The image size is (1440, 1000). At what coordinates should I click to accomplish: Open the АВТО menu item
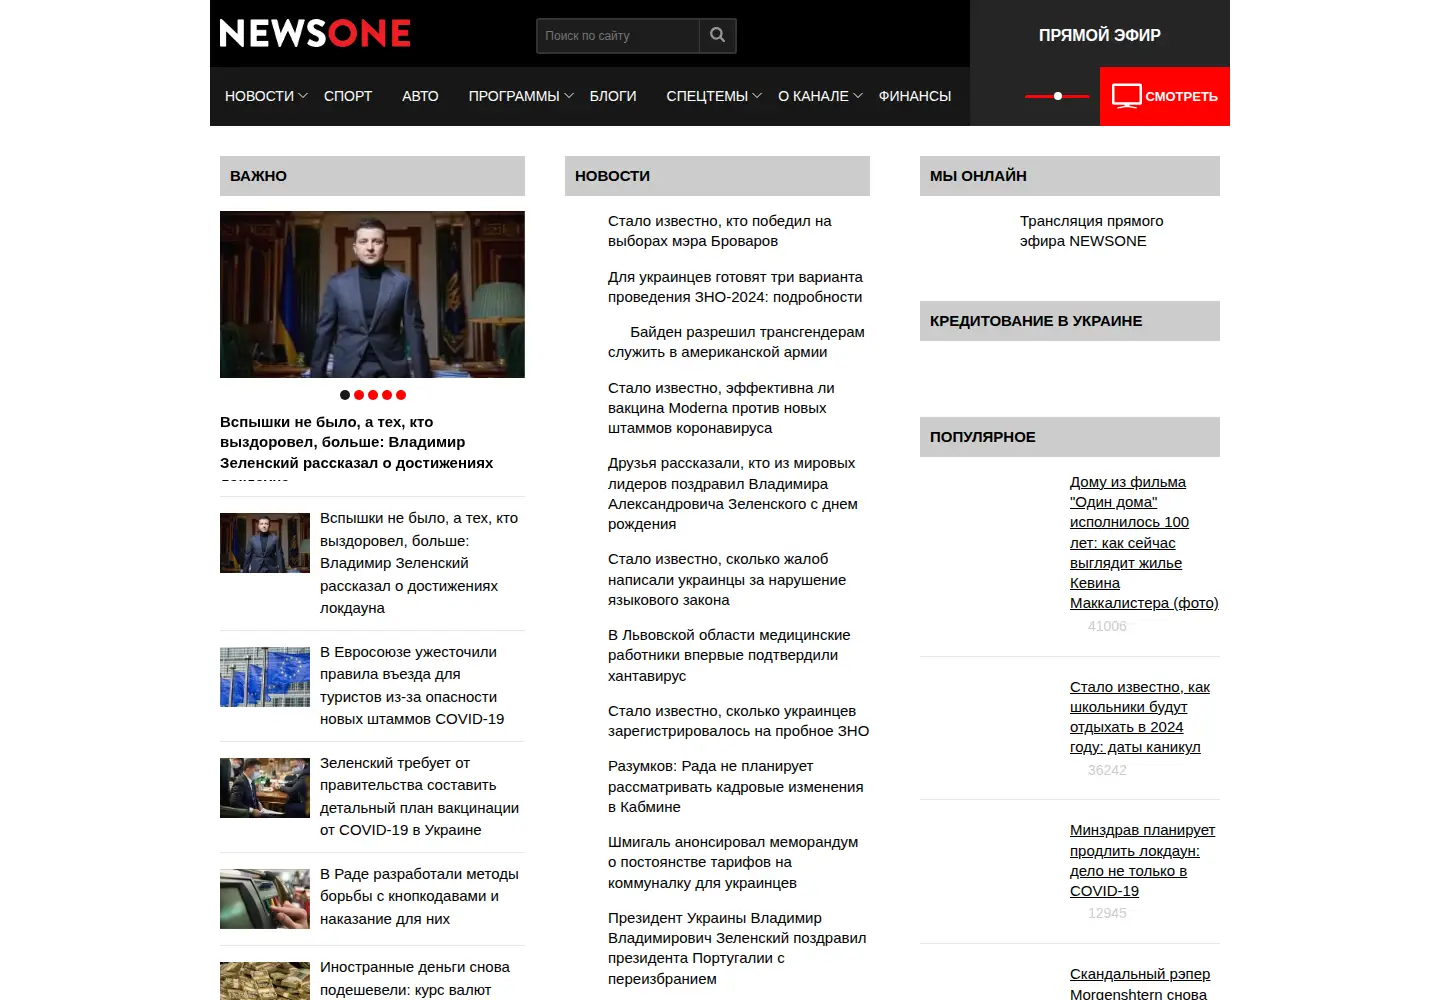(420, 96)
